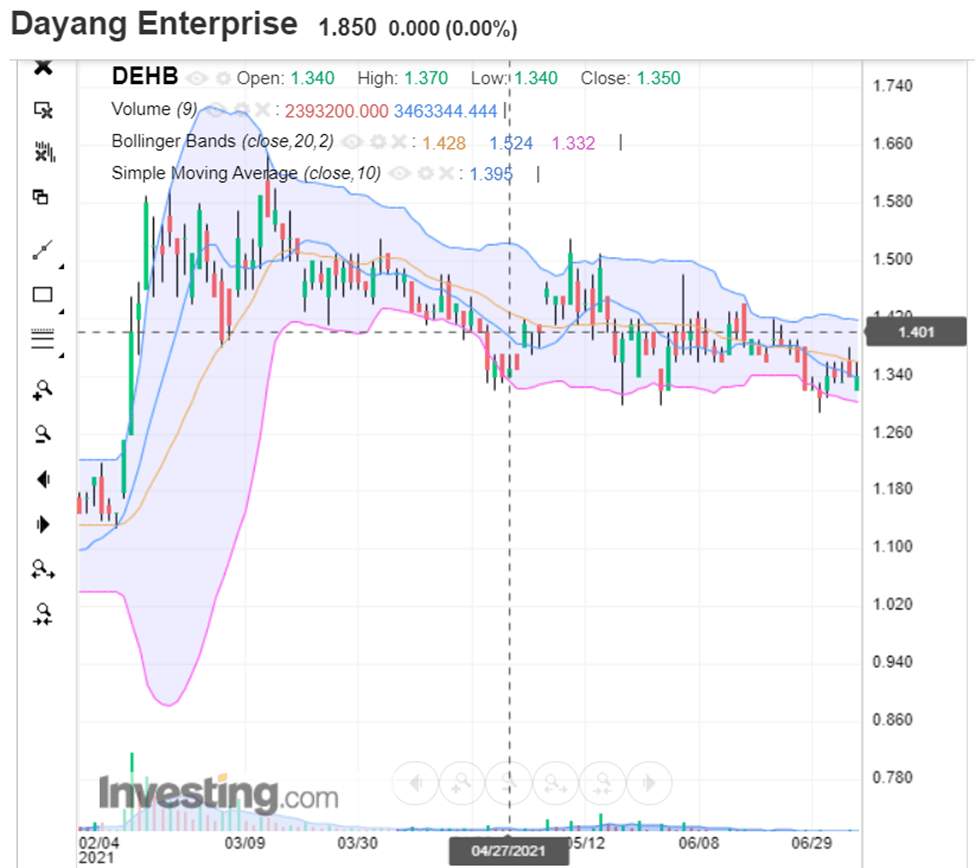Open Bollinger Bands settings gear
The image size is (975, 868).
click(377, 142)
